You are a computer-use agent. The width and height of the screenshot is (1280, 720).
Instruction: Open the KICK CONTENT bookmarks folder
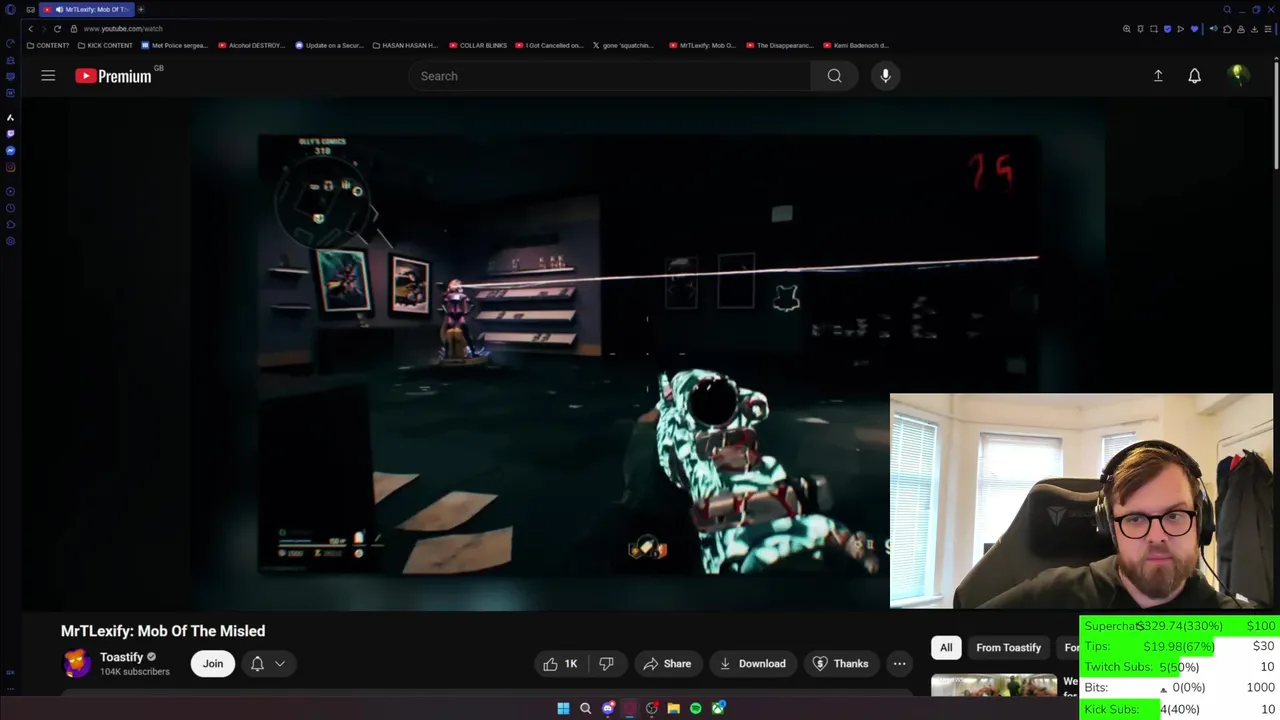(x=105, y=45)
